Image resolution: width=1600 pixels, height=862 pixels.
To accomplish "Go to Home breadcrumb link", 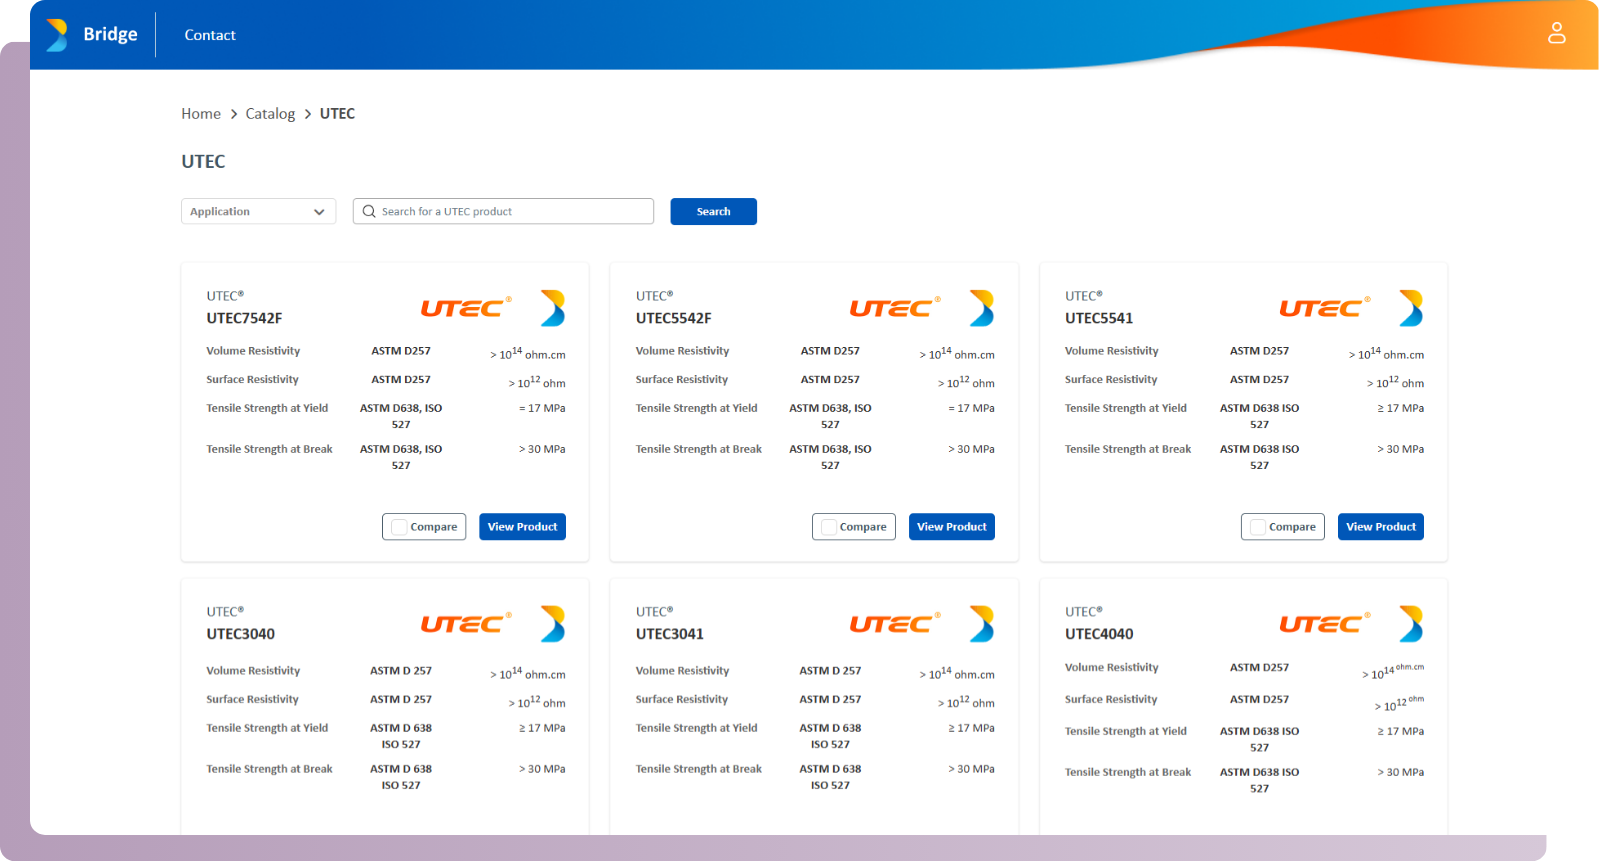I will (x=201, y=114).
